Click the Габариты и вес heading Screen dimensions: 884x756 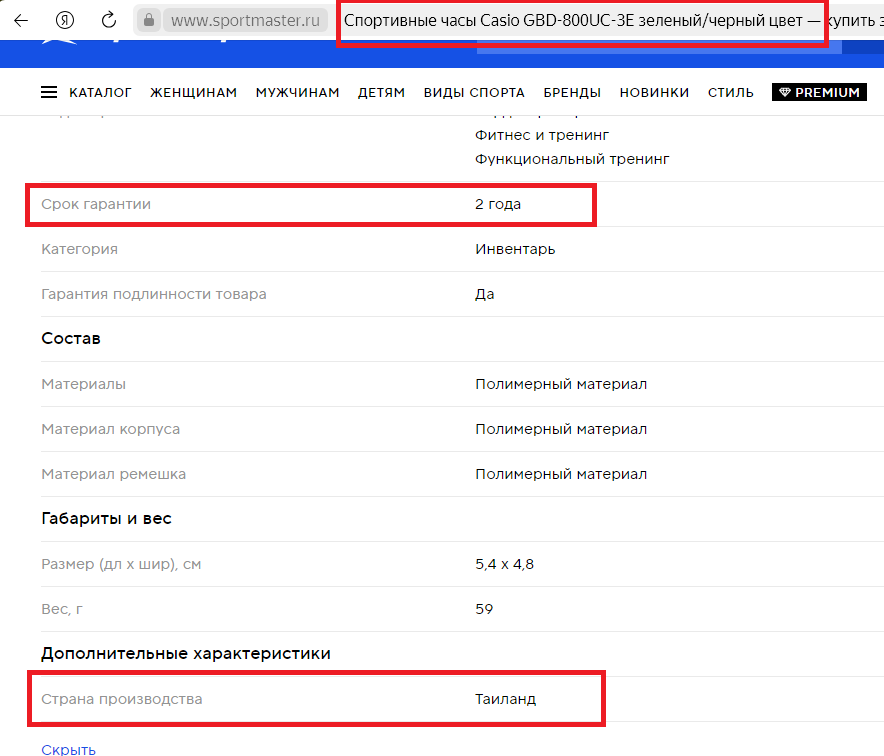107,519
